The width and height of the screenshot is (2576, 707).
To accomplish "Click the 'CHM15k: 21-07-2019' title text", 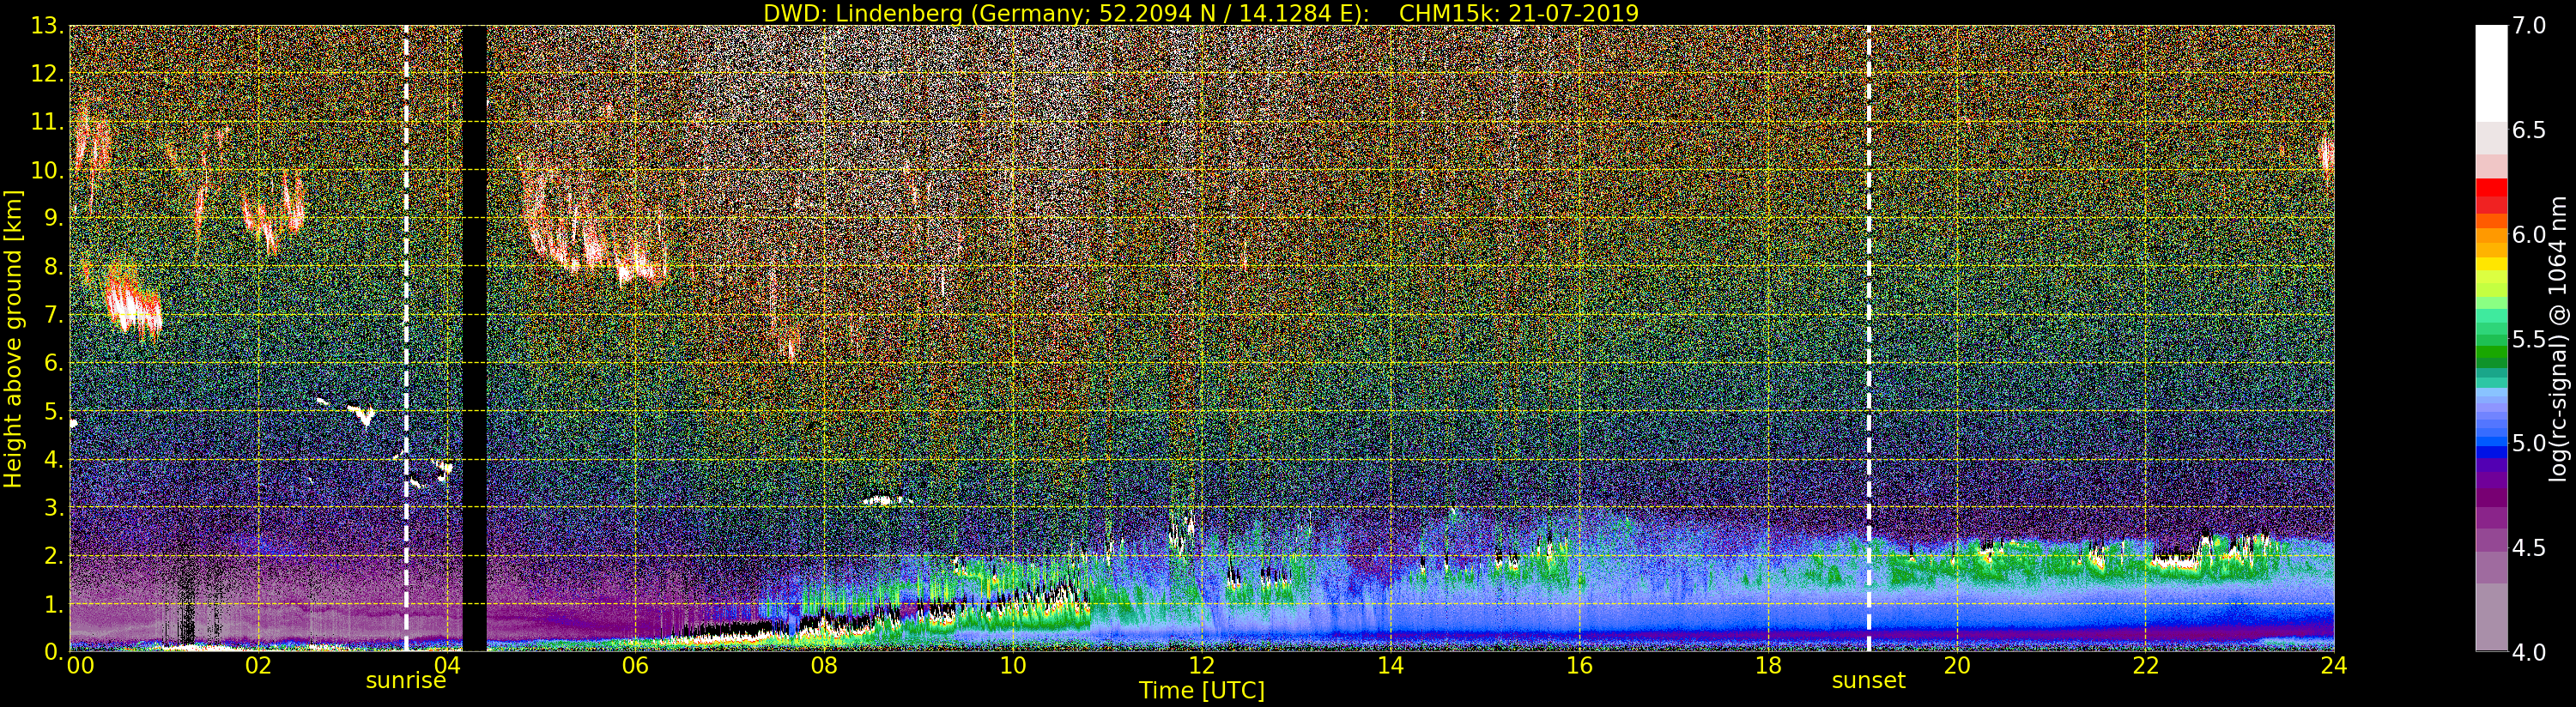I will coord(1519,13).
